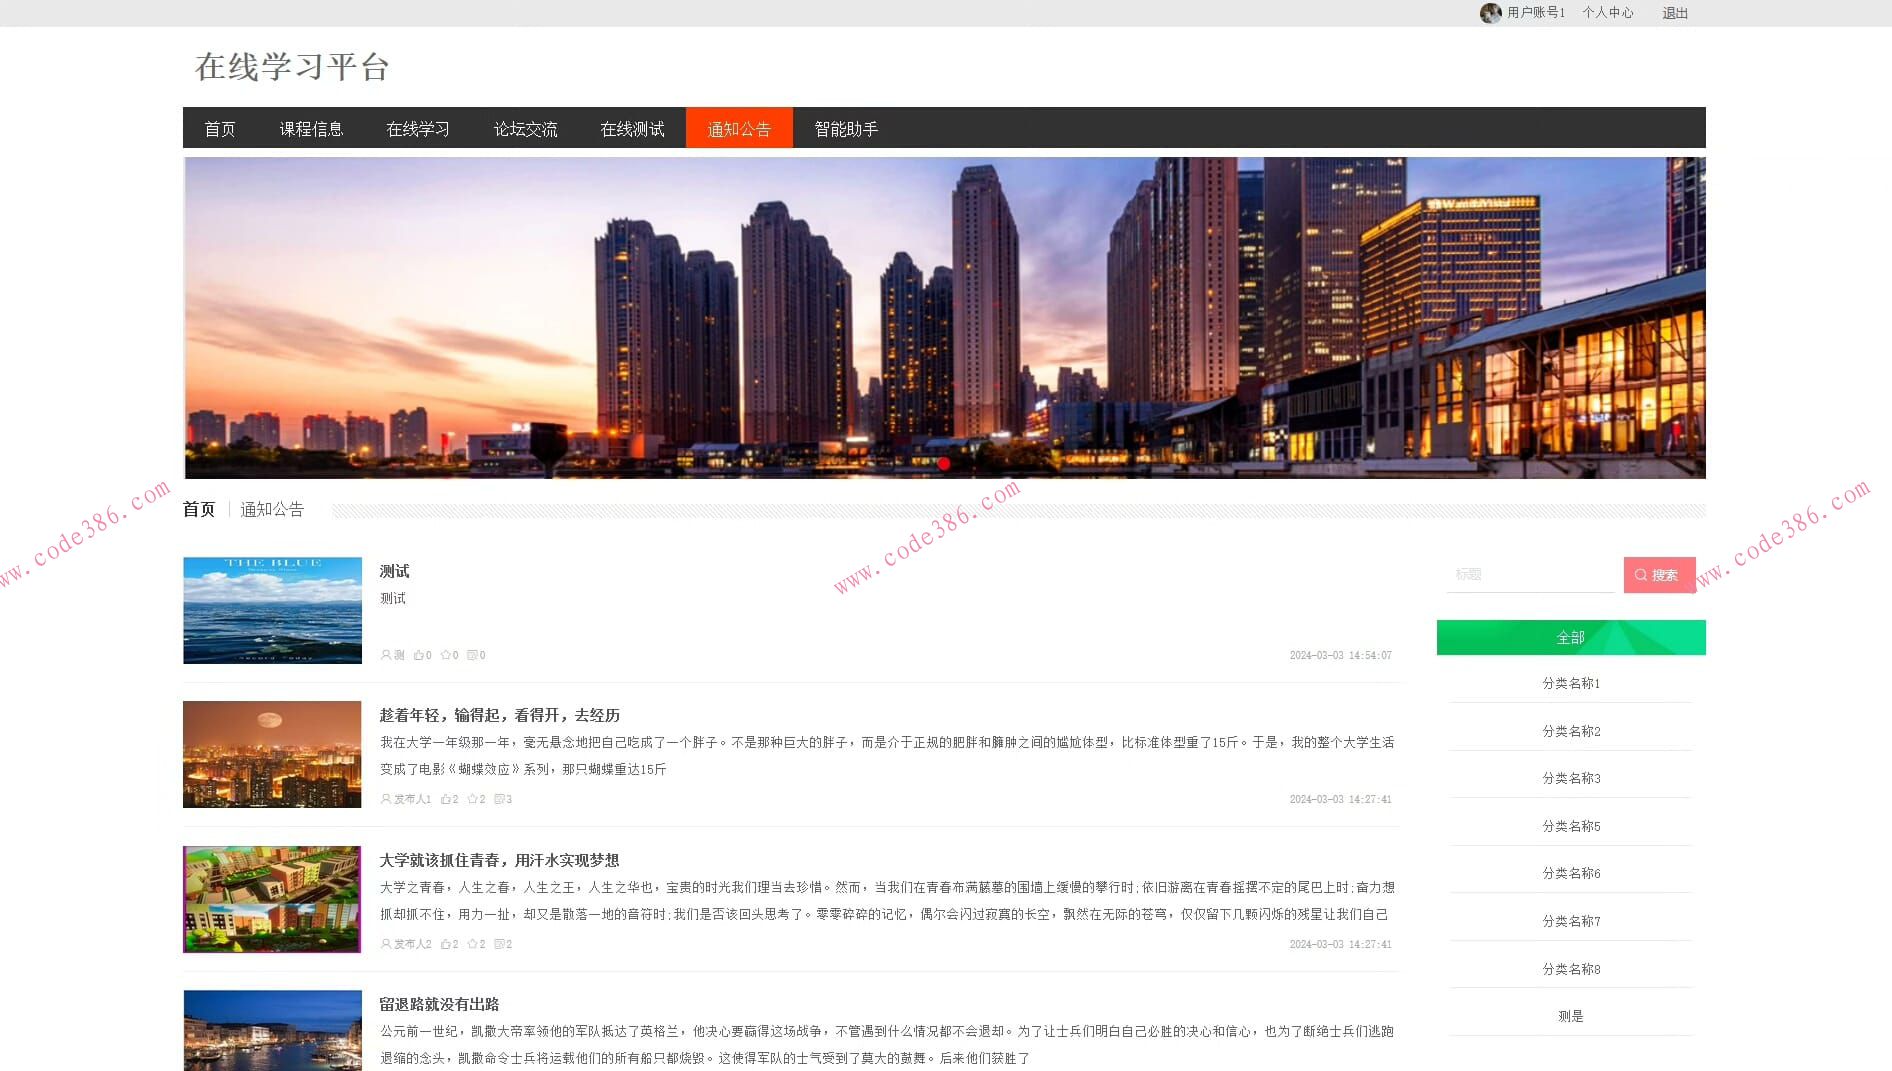Click the 在线学习平台 site title

pyautogui.click(x=292, y=67)
